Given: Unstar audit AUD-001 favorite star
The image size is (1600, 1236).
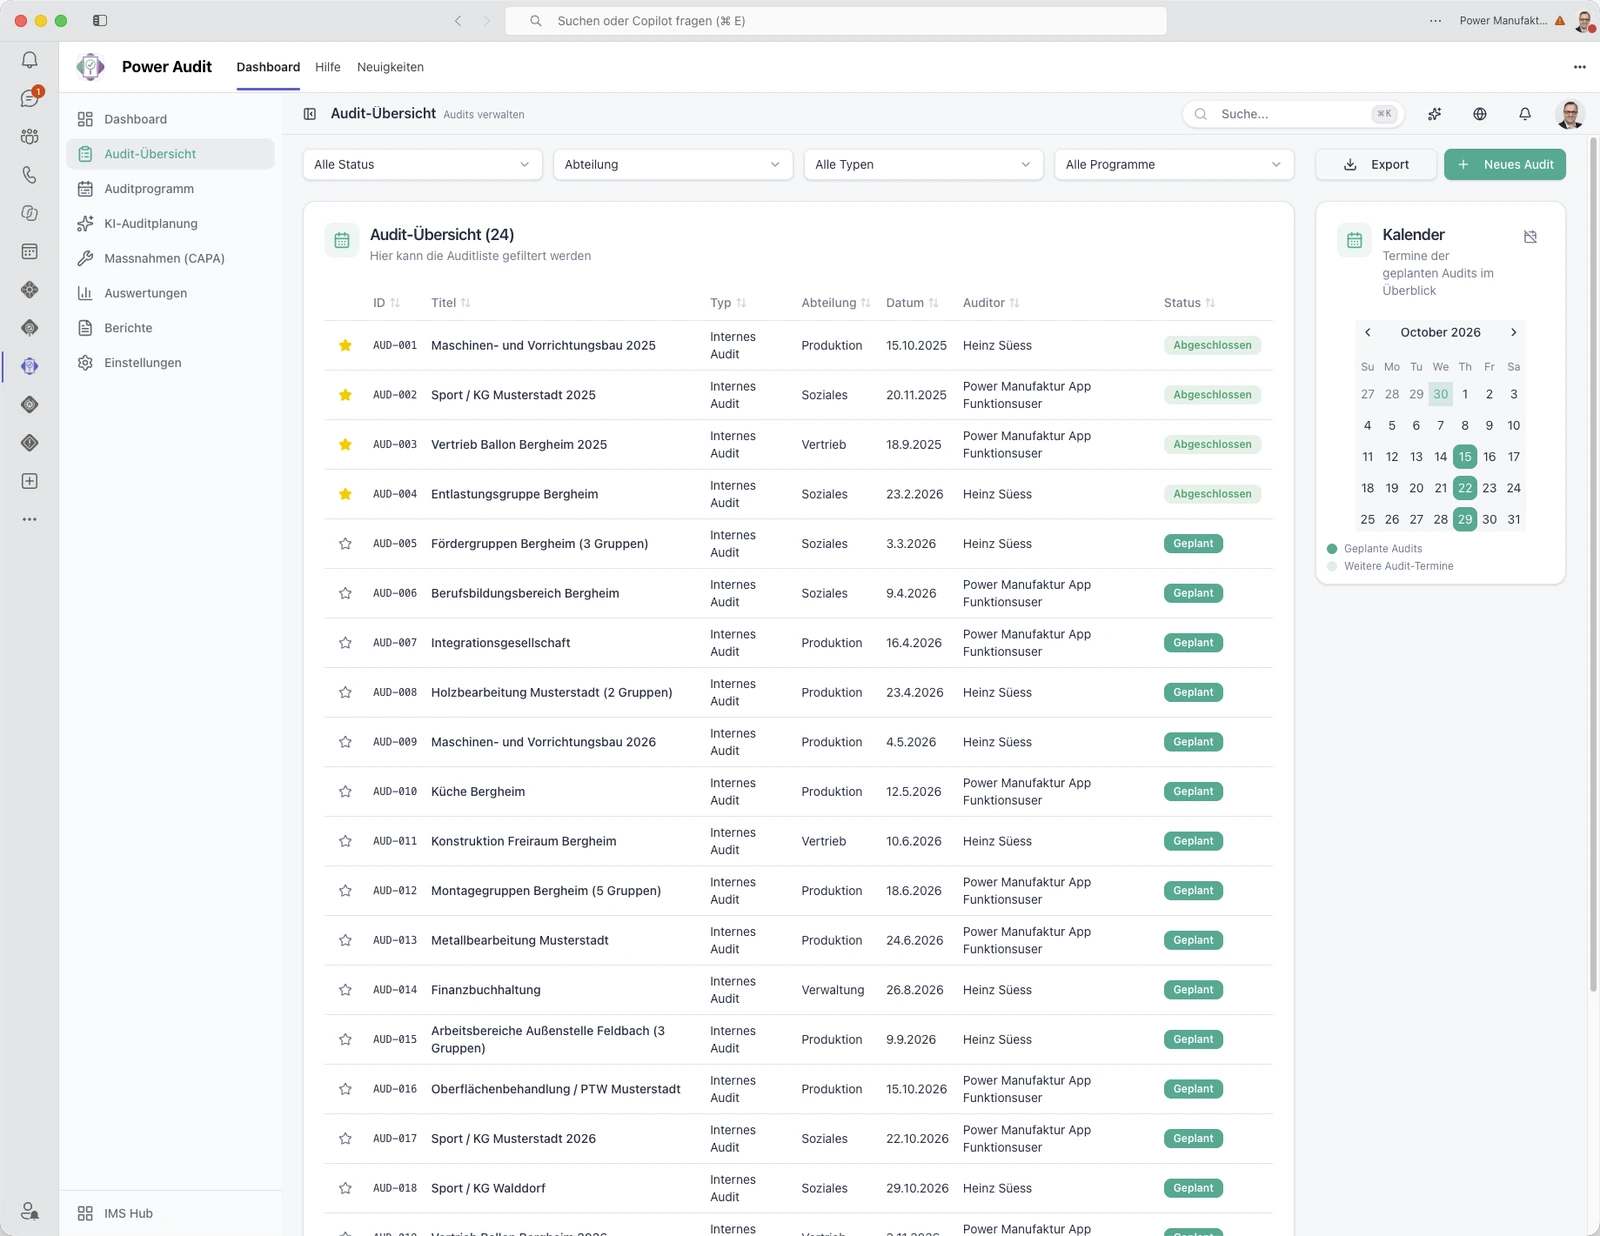Looking at the screenshot, I should 345,345.
